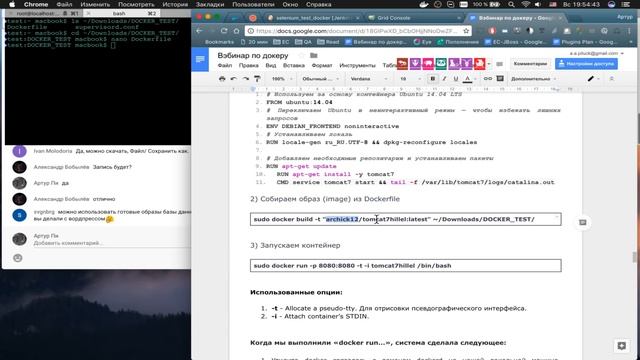Print the Google Docs document
The height and width of the screenshot is (360, 640).
222,79
